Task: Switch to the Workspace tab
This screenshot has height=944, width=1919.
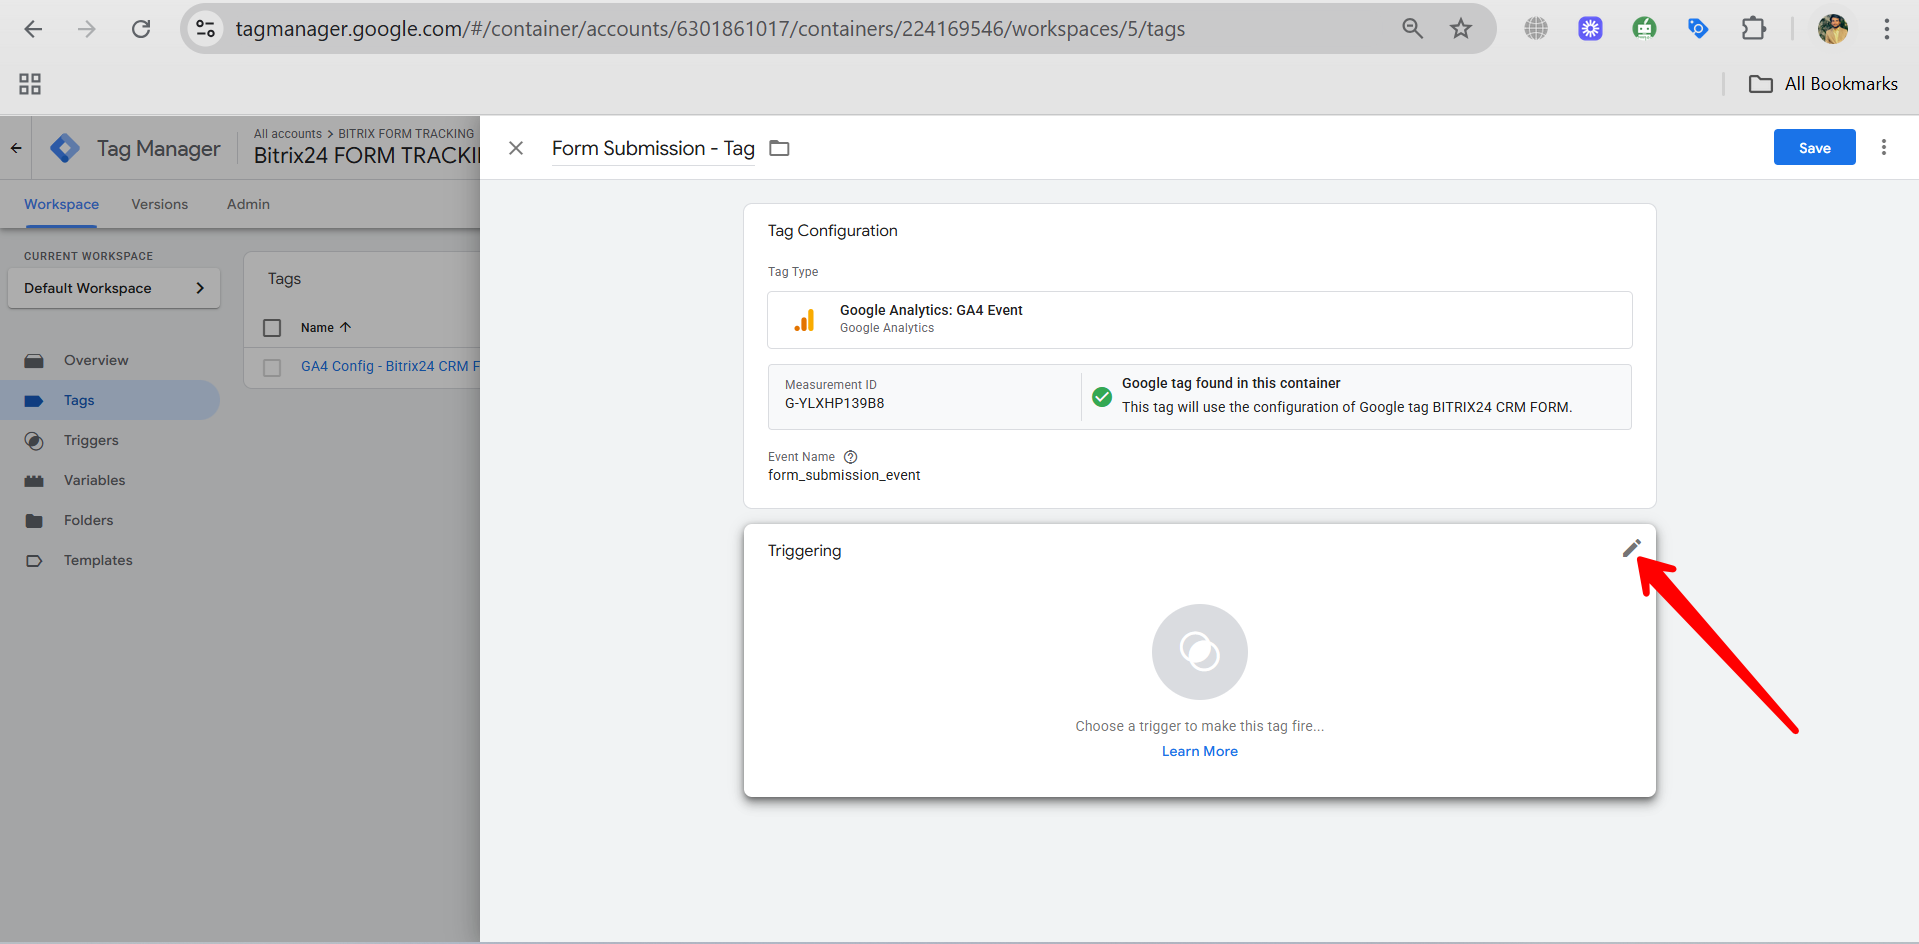Action: click(x=62, y=204)
